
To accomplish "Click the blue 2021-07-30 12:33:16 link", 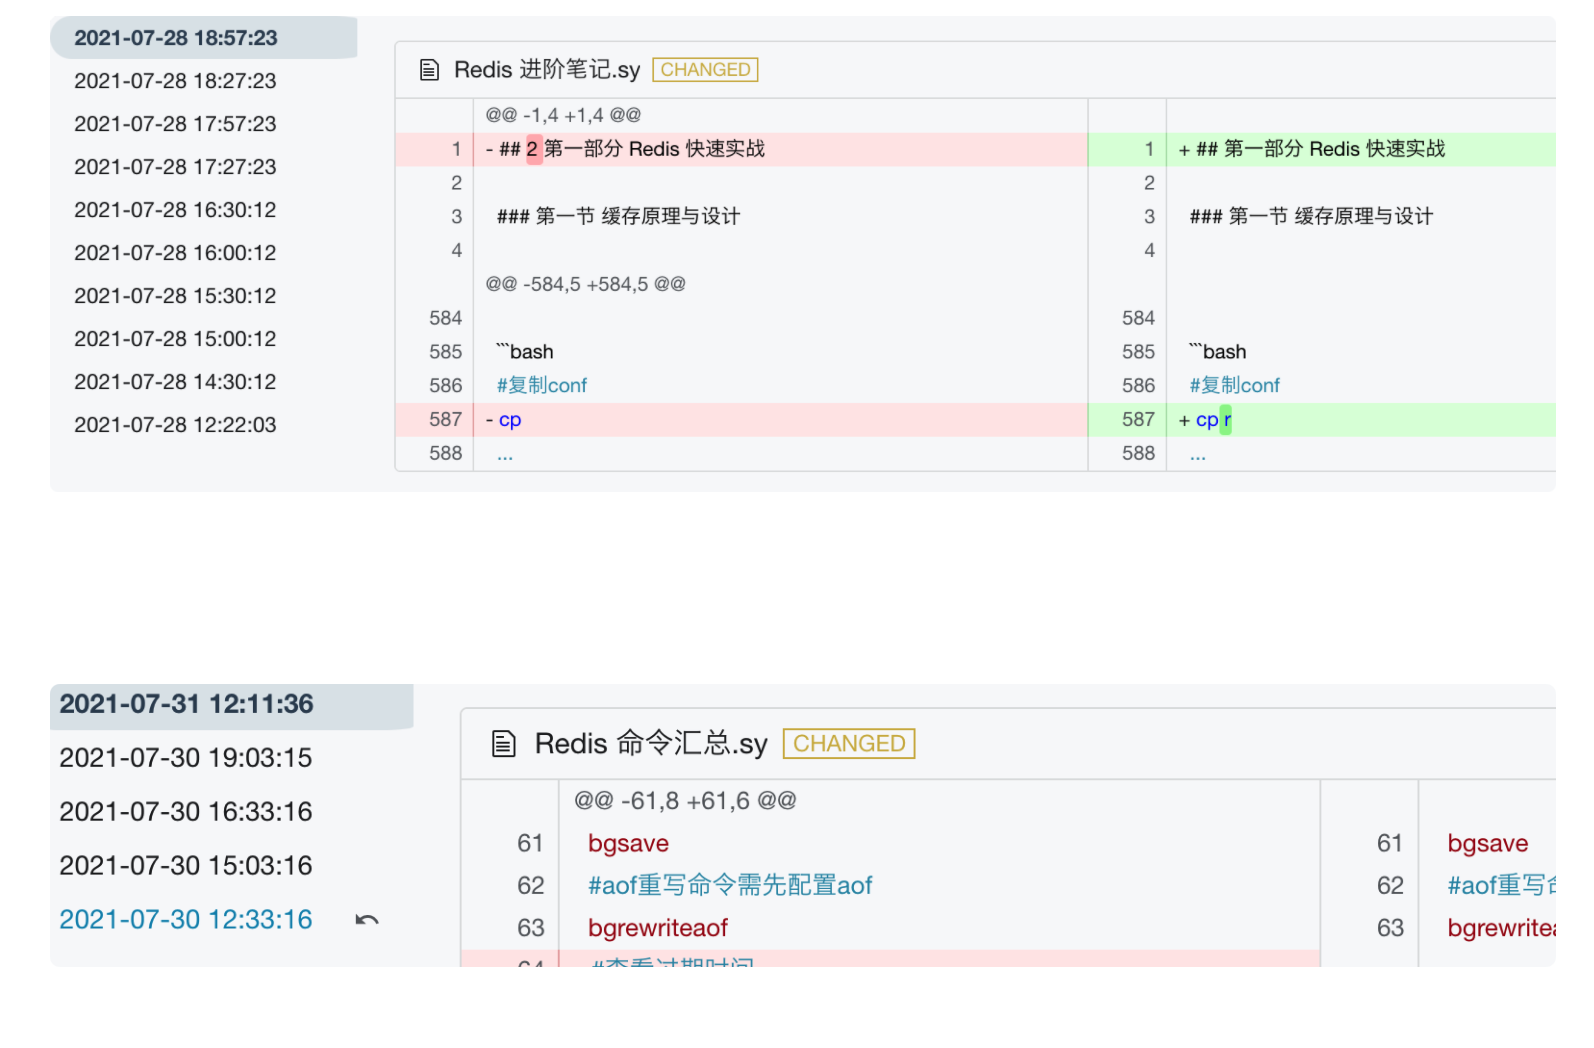I will [186, 920].
